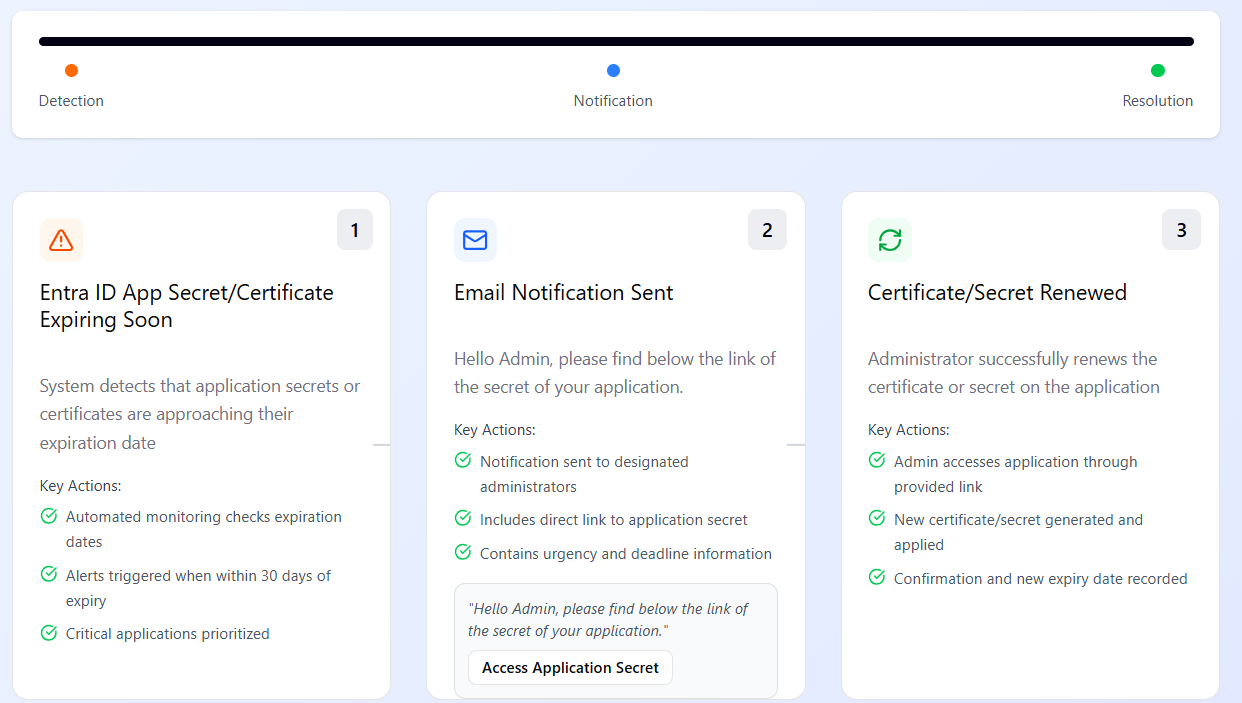Click checkmark beside Notification sent to designated administrators

(x=463, y=460)
